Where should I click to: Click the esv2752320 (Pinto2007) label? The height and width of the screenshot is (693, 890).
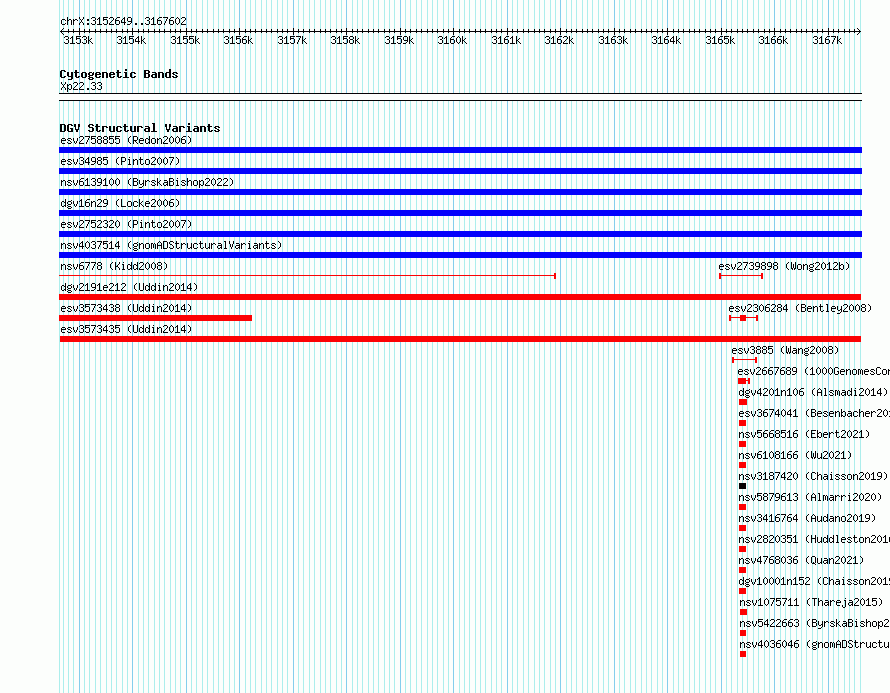click(126, 224)
